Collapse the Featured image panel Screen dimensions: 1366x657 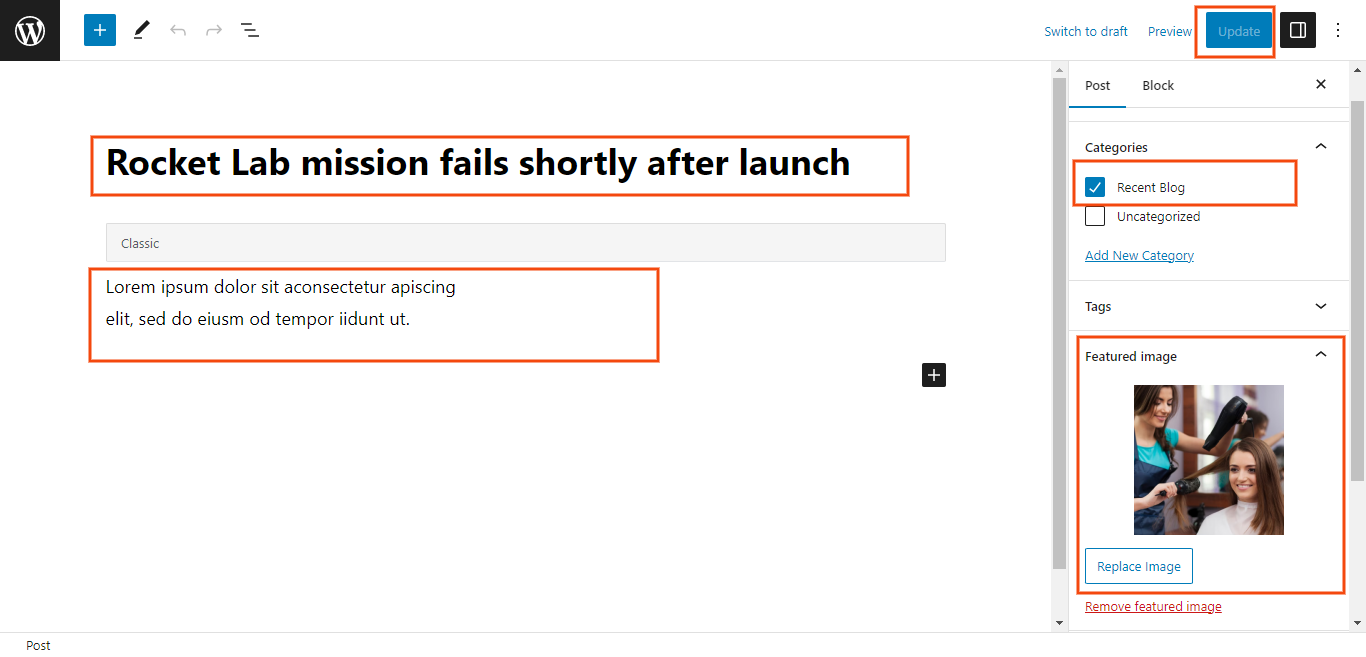1321,355
